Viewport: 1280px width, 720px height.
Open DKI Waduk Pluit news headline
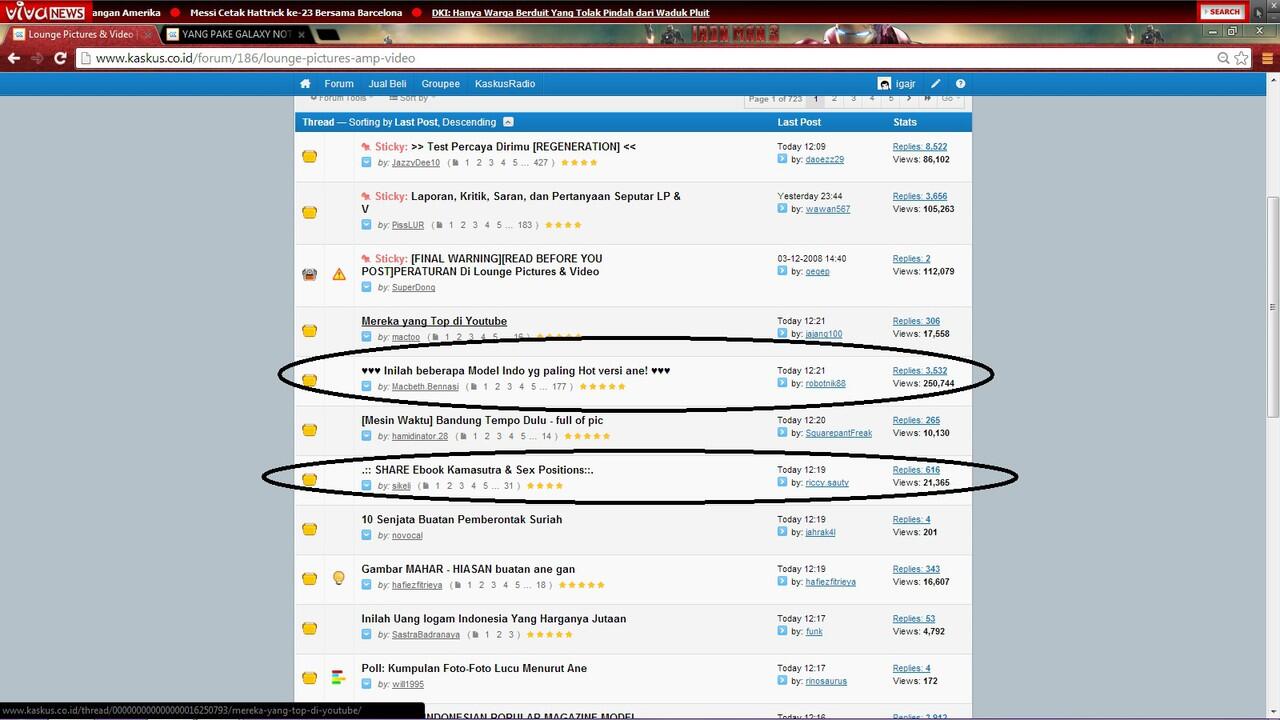(571, 12)
